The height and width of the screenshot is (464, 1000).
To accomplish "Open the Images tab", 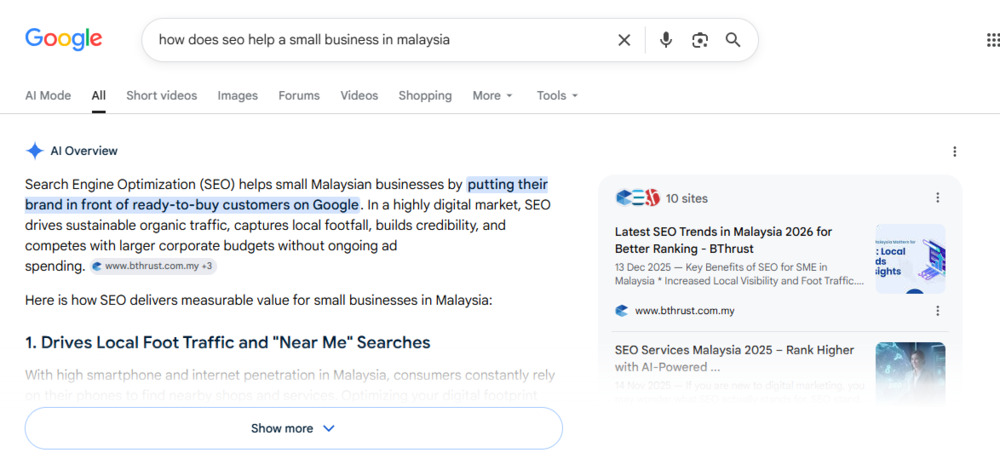I will (x=237, y=96).
